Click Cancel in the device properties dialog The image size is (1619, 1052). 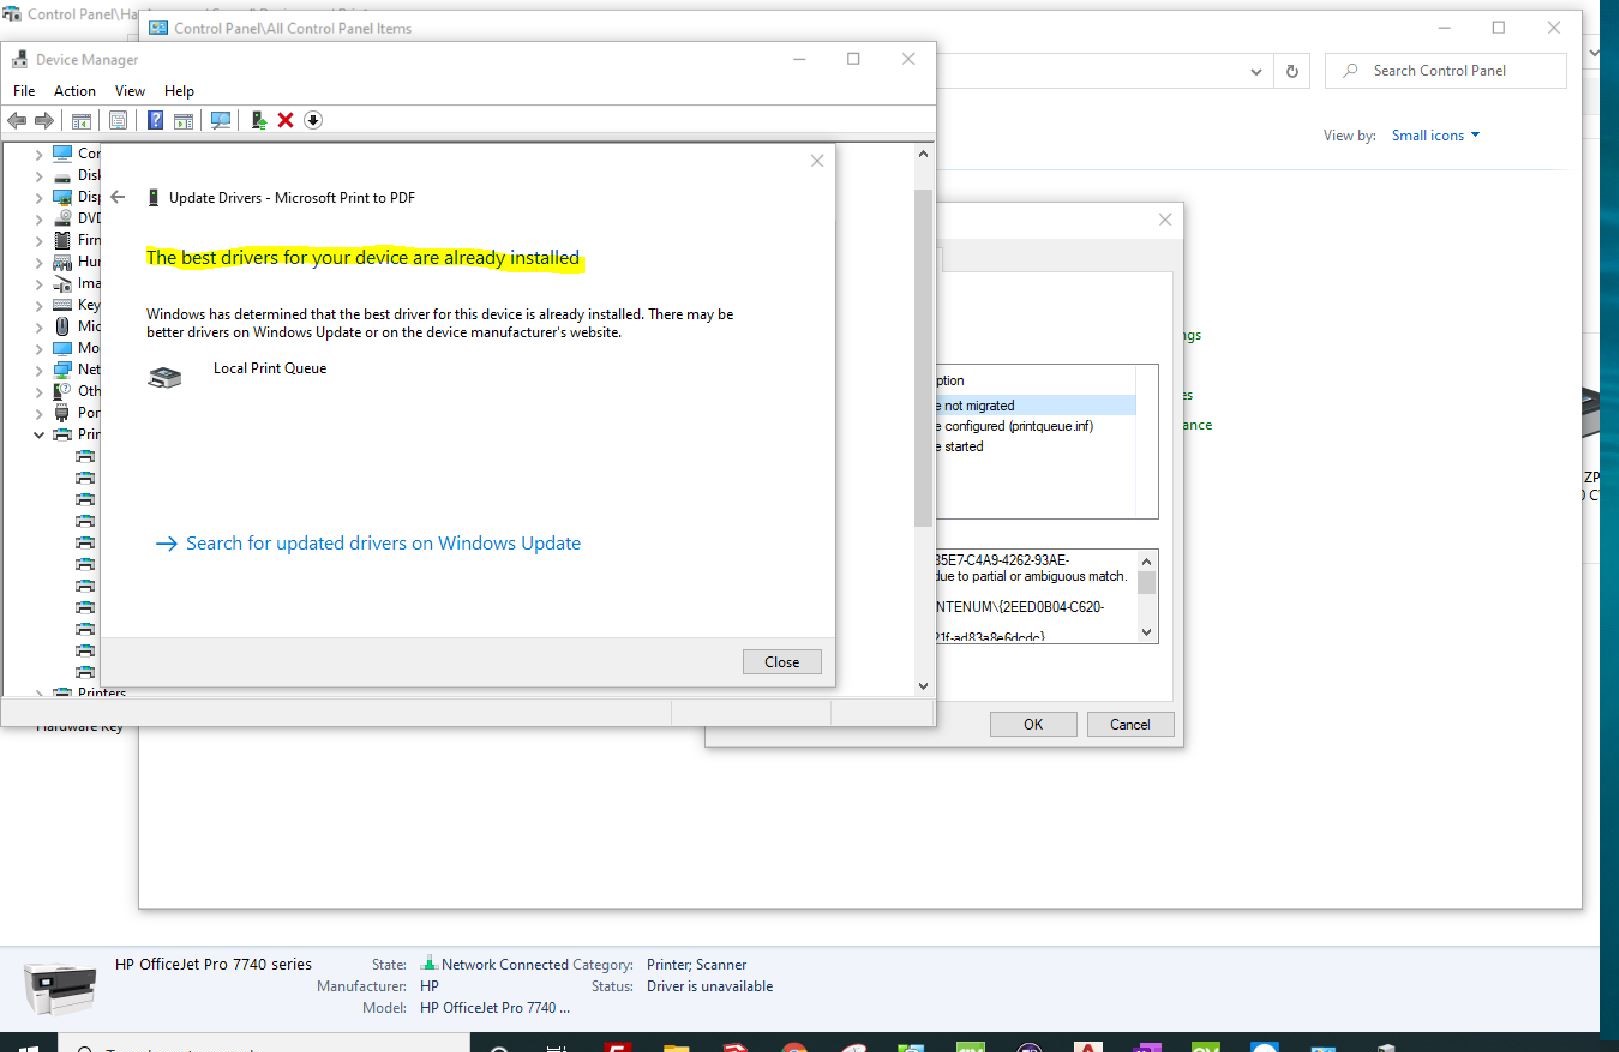(x=1130, y=725)
